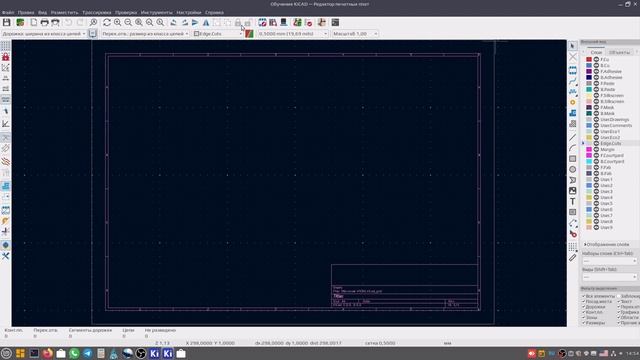Toggle 'Зоны' selection filter checkbox
Viewport: 640px width, 360px height.
584,317
